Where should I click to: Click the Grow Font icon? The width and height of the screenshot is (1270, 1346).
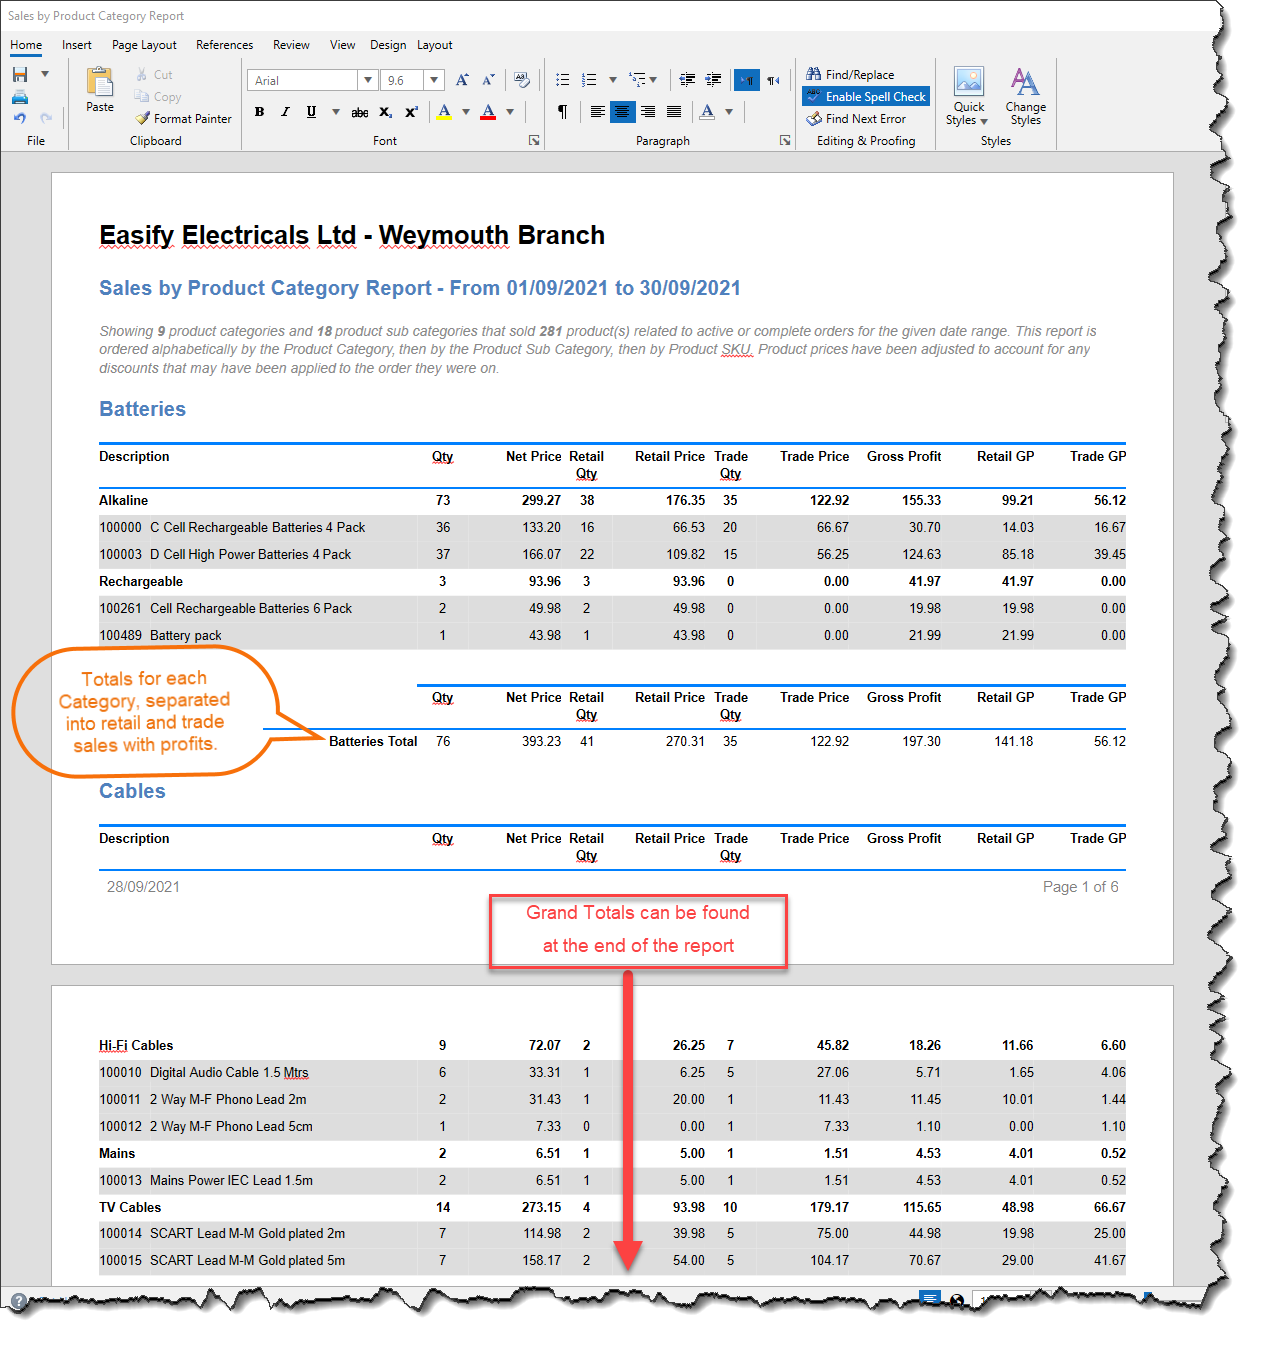(x=462, y=79)
